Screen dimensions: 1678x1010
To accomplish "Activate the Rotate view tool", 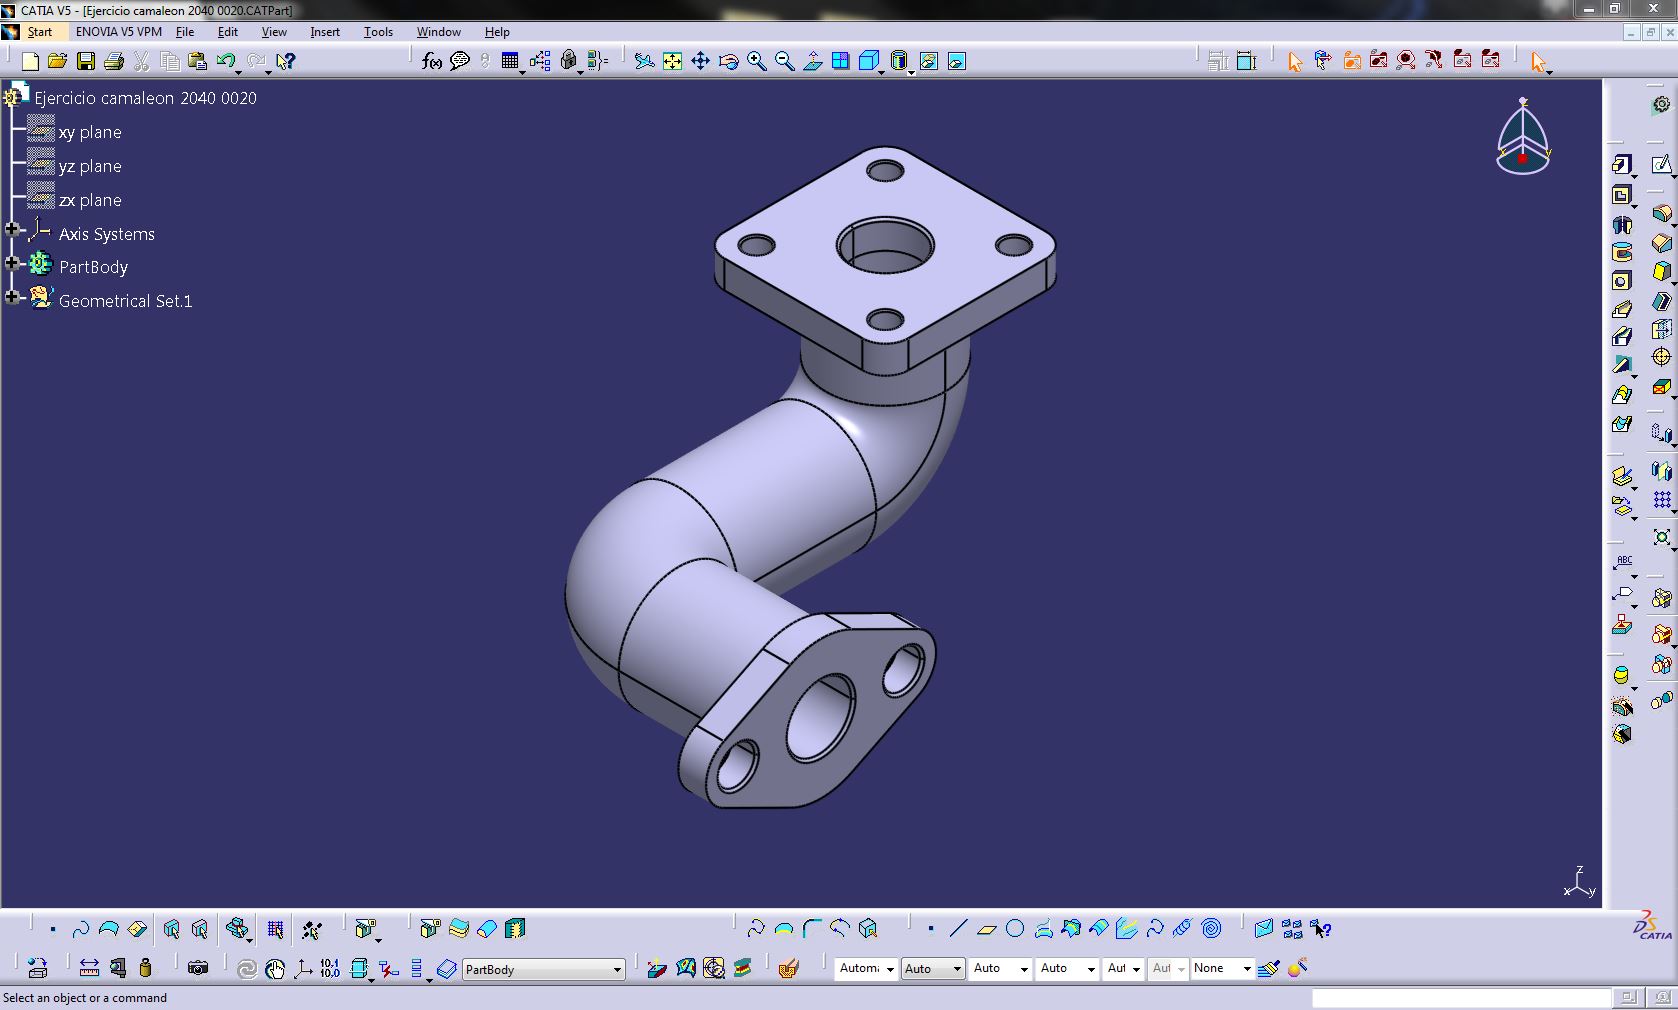I will click(728, 61).
